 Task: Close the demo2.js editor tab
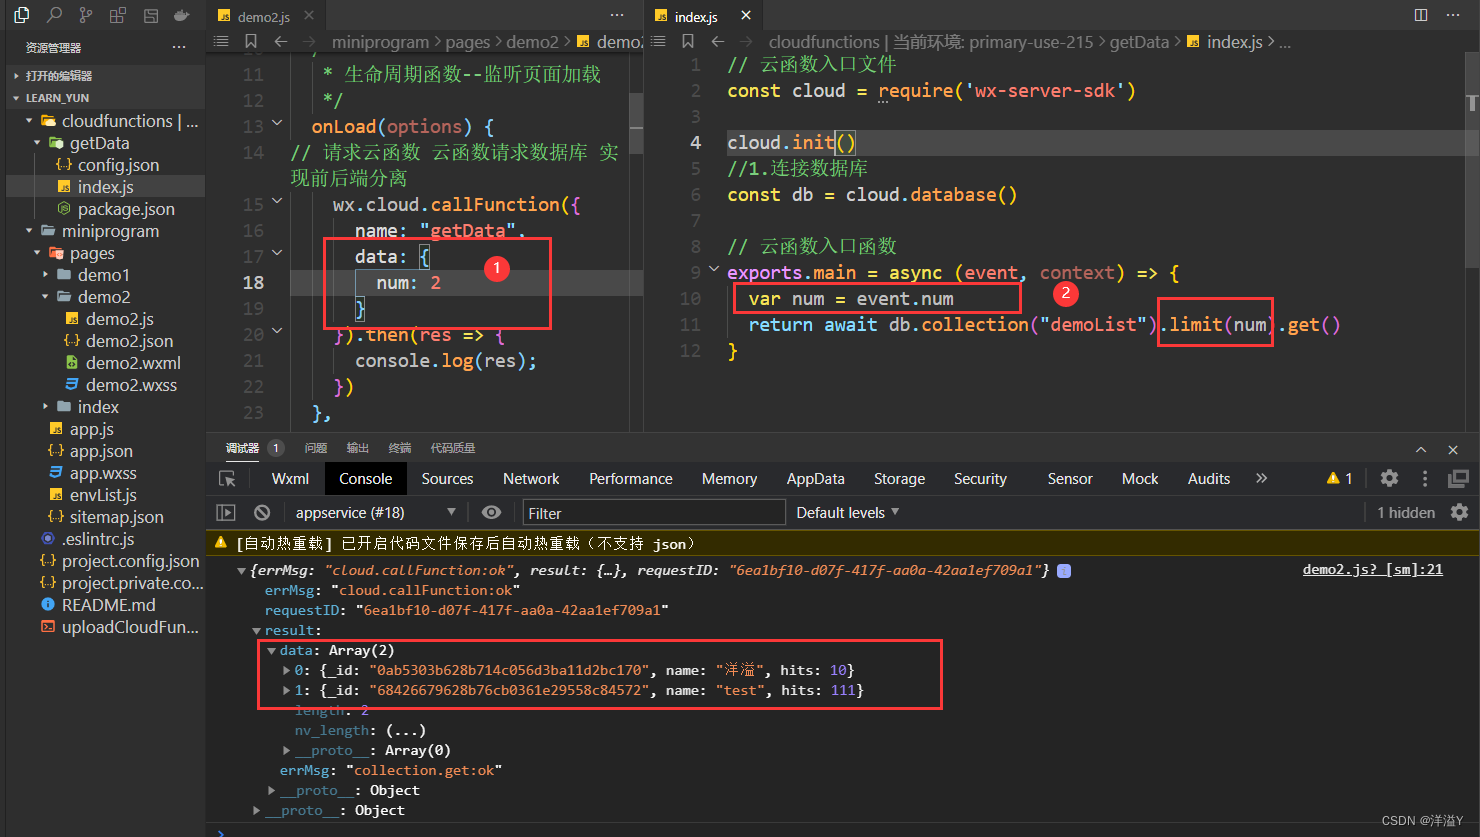[x=310, y=17]
